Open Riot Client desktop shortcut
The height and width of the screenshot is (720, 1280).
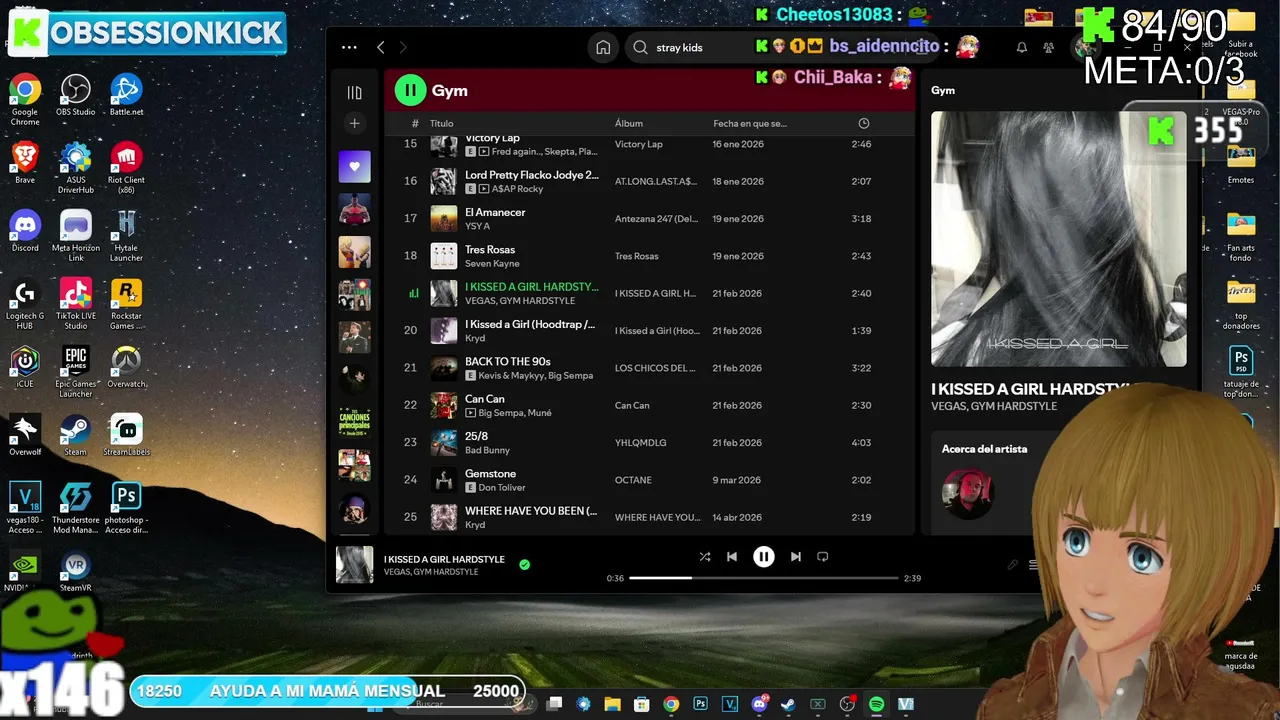tap(126, 168)
